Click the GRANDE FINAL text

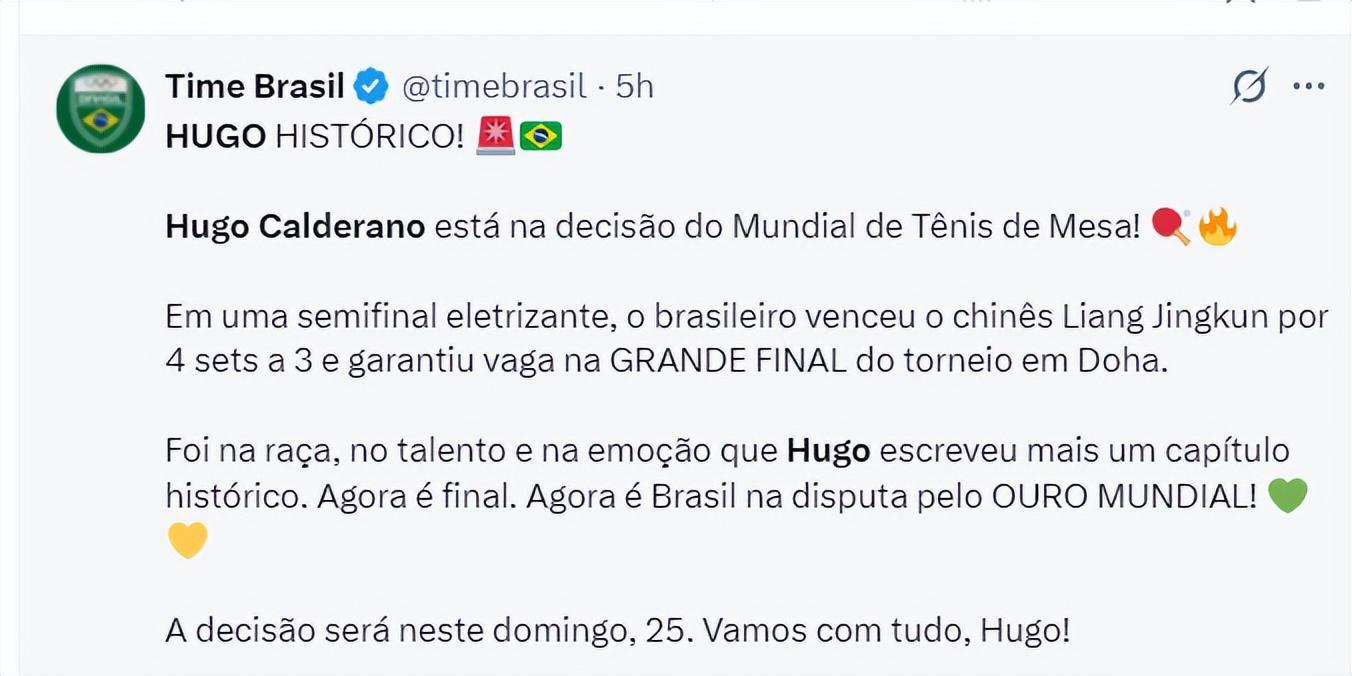coord(728,362)
